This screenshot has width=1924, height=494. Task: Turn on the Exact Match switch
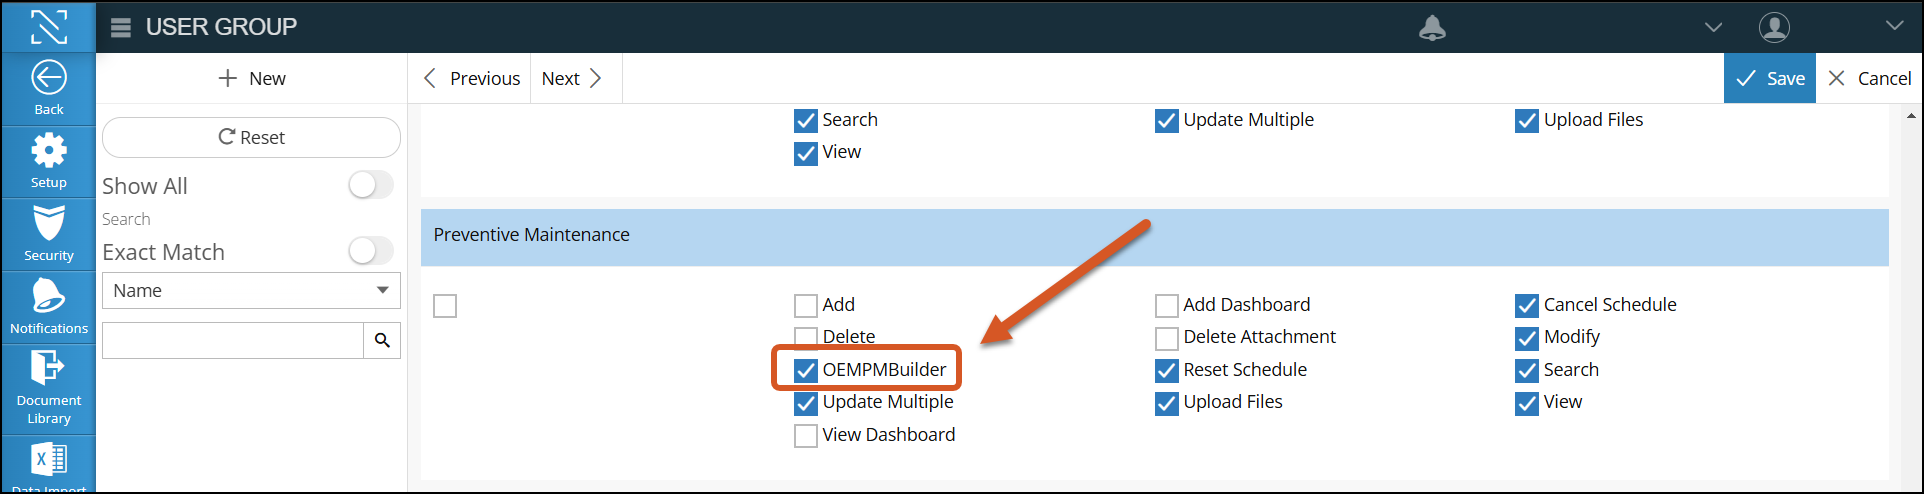[x=370, y=251]
